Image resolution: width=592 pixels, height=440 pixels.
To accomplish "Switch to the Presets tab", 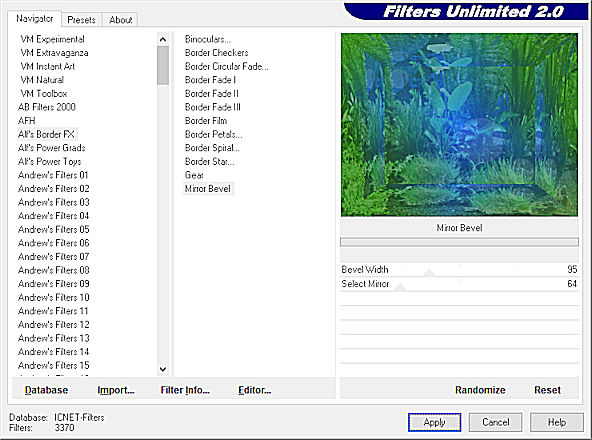I will (x=81, y=20).
